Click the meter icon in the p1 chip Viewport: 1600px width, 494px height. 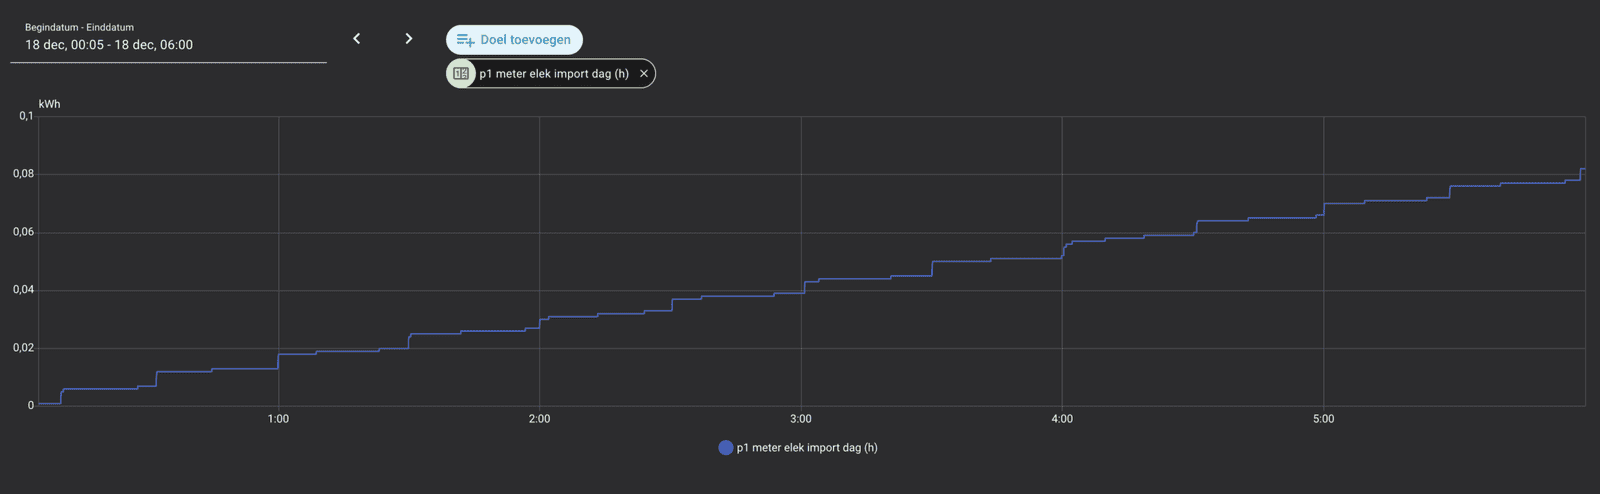pyautogui.click(x=461, y=74)
